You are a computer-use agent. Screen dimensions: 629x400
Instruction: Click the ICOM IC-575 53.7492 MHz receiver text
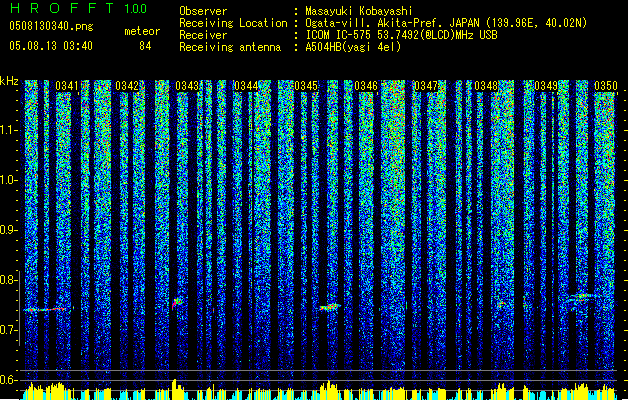(x=401, y=35)
